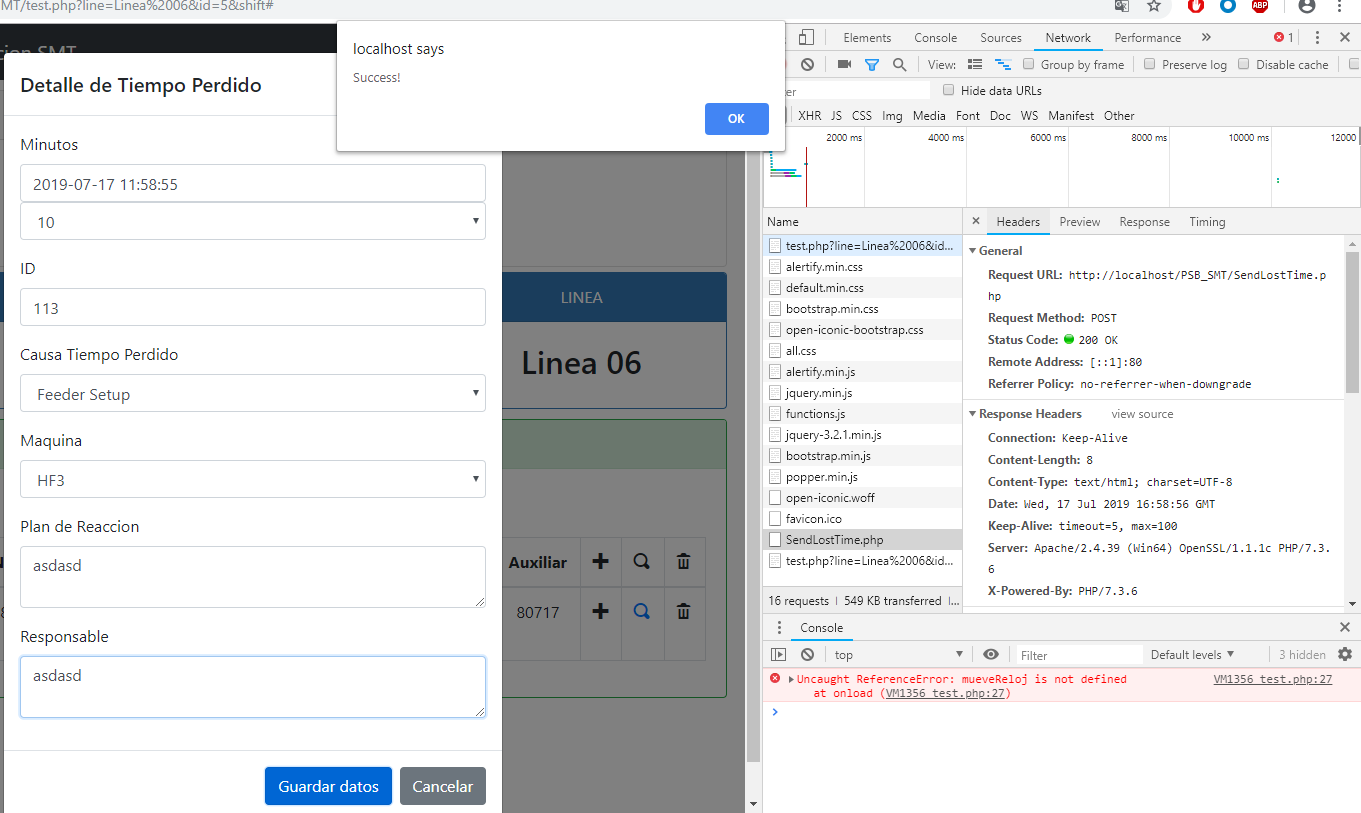Toggle the network filter funnel icon

(872, 64)
